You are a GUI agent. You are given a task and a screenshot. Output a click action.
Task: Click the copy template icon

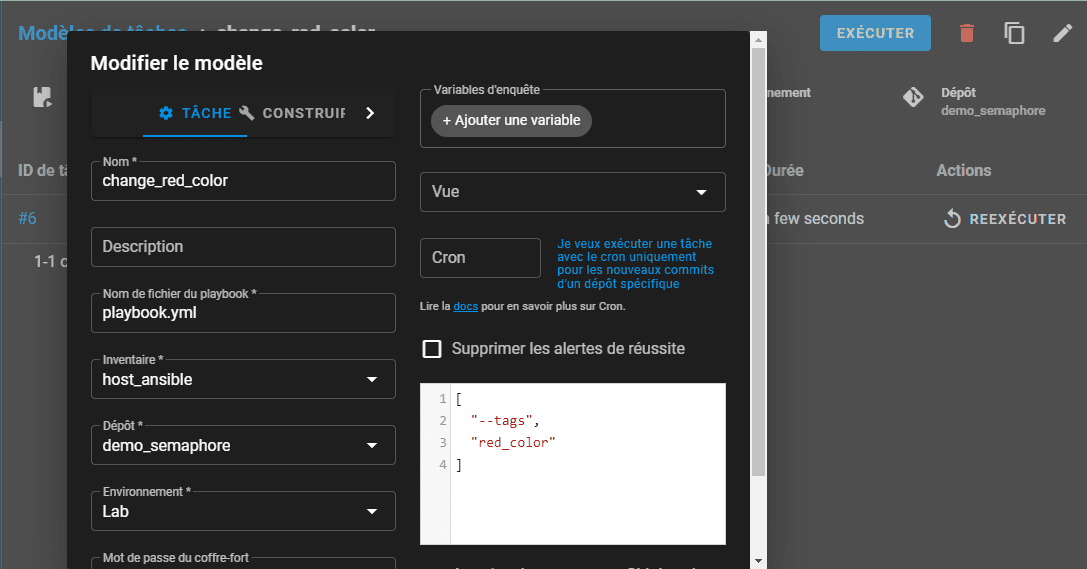(1014, 33)
